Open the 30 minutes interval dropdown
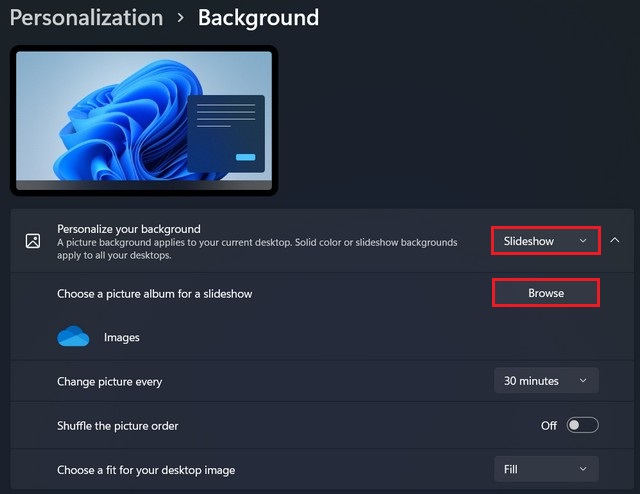 tap(546, 381)
